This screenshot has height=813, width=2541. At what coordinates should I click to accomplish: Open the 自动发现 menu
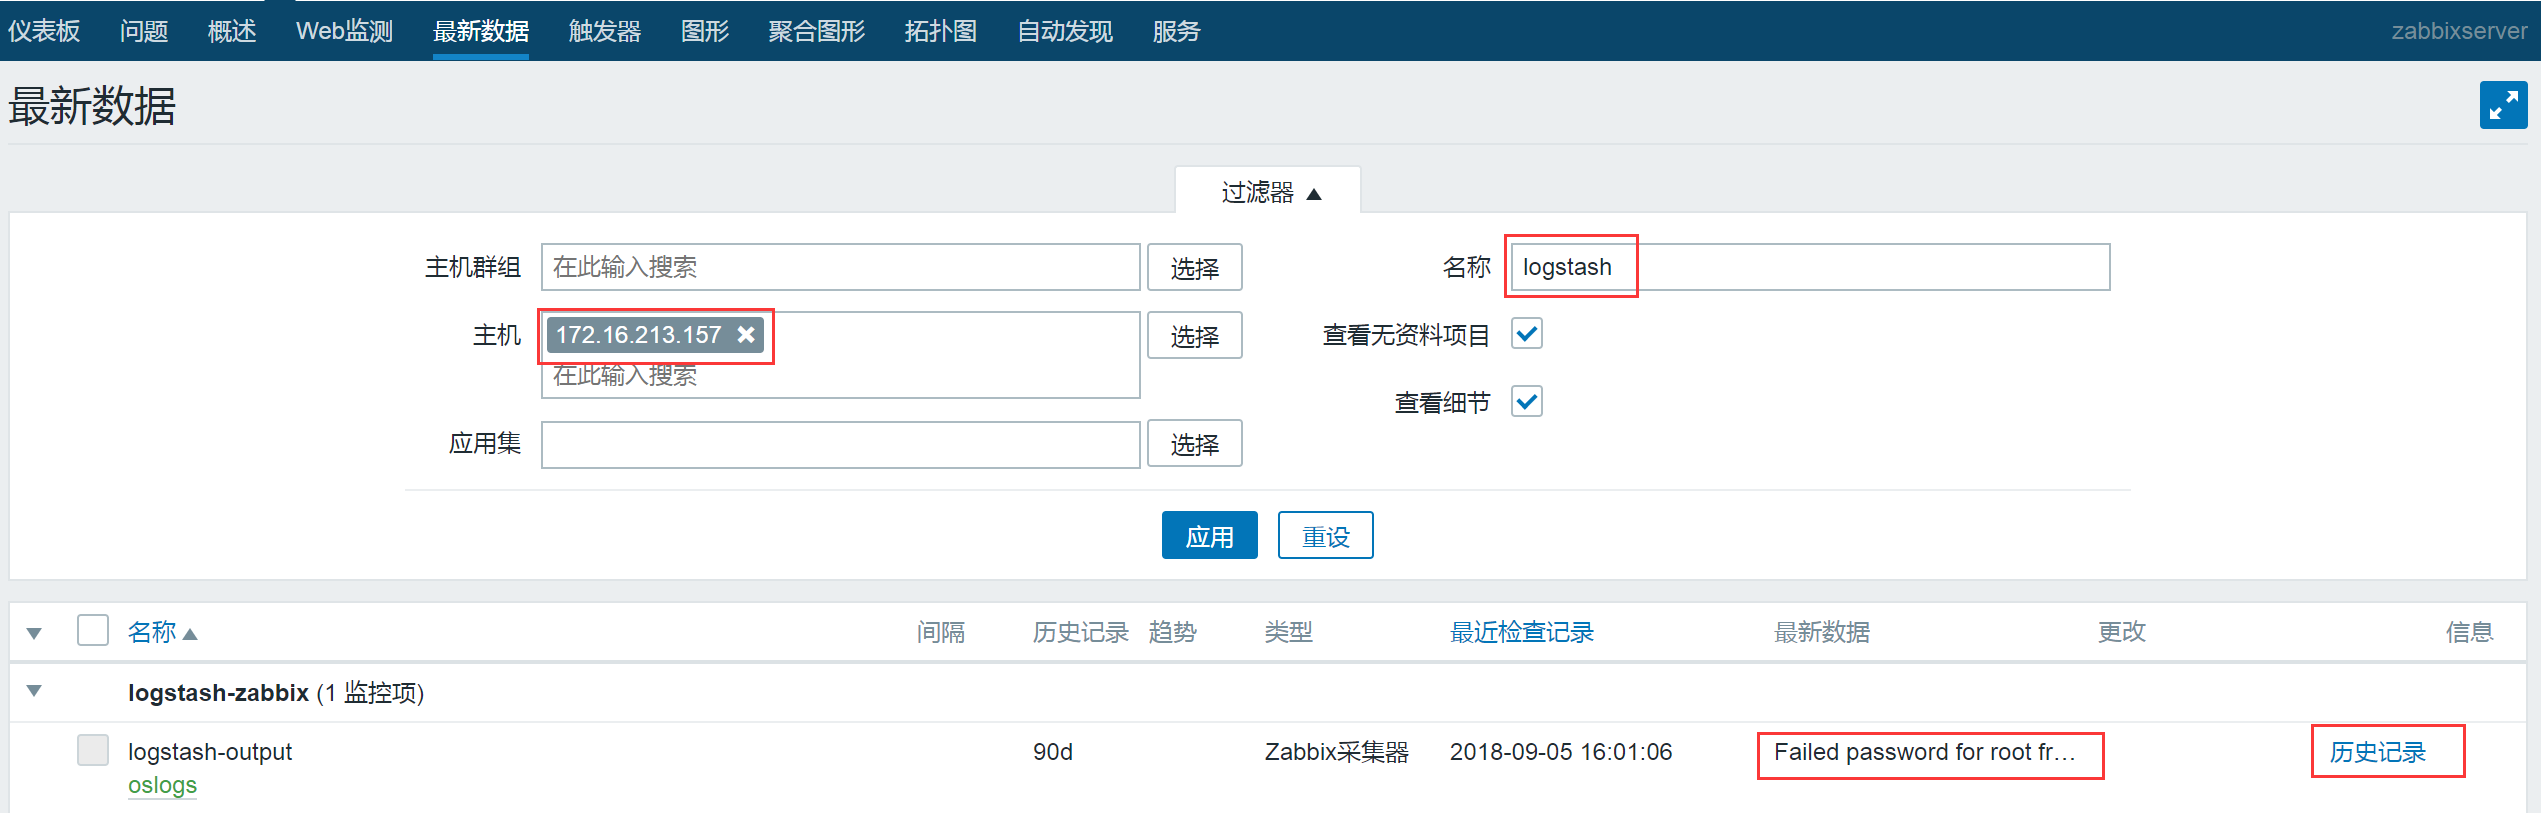1065,31
